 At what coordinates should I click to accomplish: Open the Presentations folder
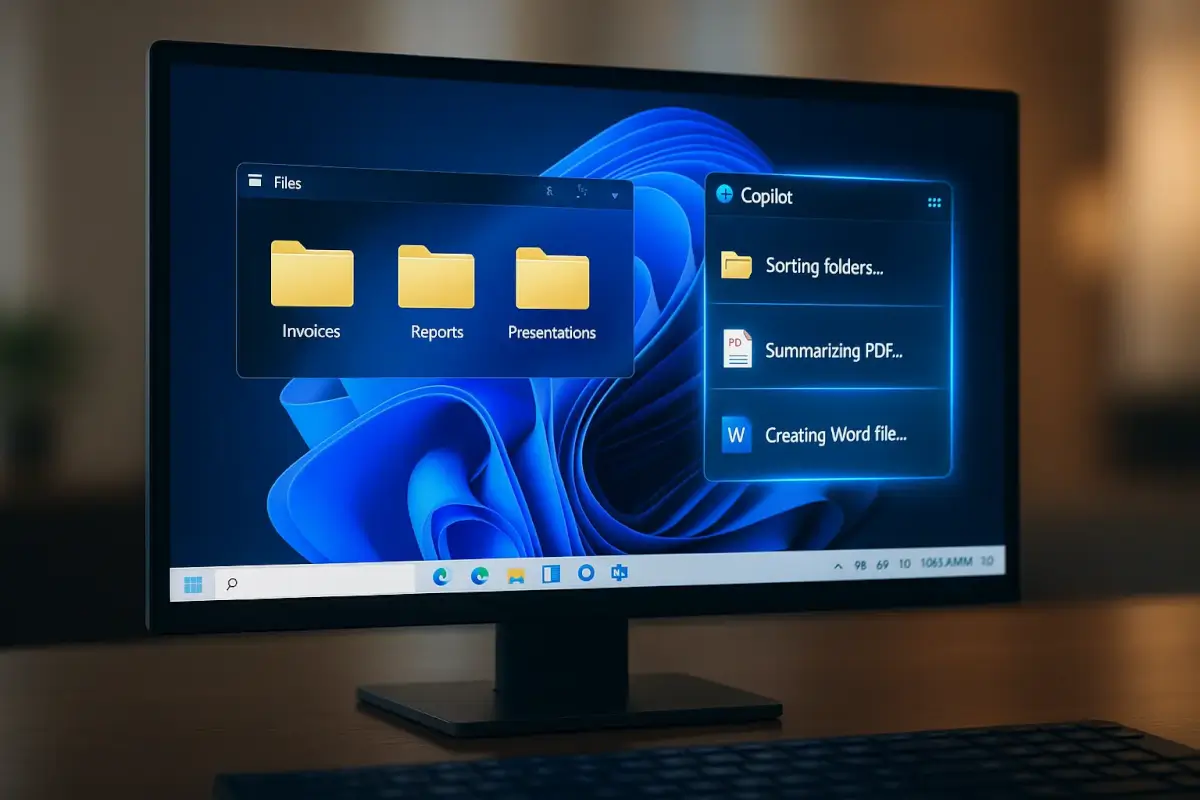(x=552, y=279)
